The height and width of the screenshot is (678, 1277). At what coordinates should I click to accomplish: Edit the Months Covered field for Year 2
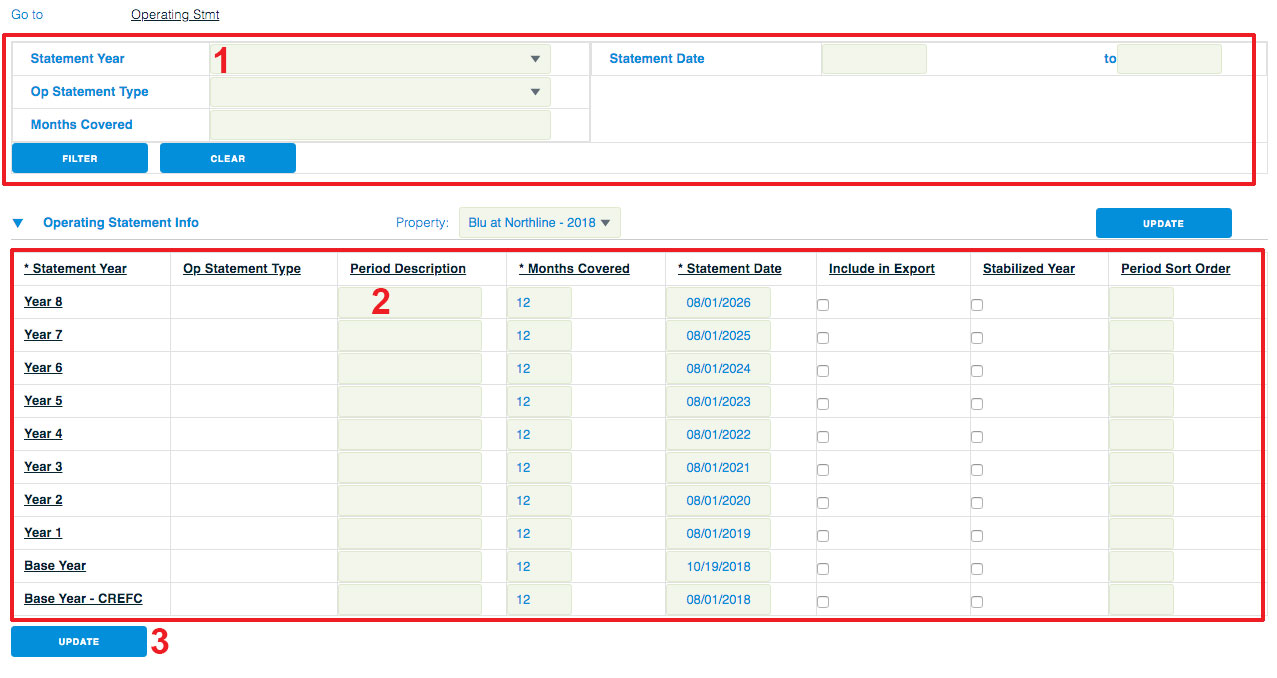coord(539,501)
